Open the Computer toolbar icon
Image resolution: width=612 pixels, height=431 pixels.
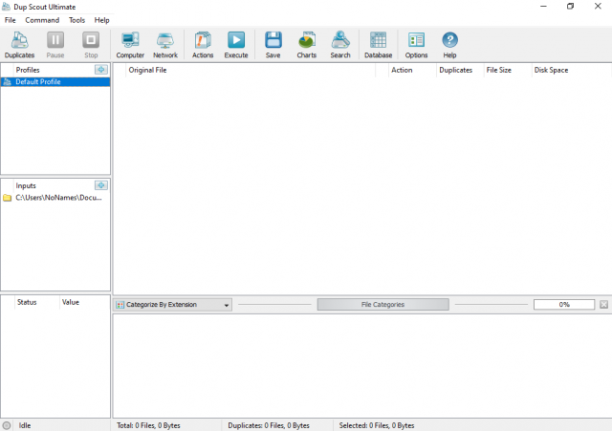pos(130,45)
